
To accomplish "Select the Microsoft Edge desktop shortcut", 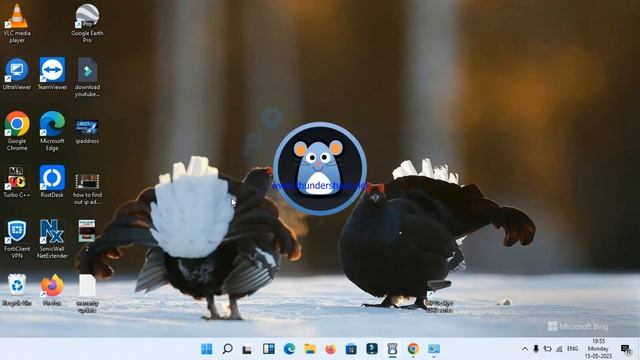I will 52,131.
